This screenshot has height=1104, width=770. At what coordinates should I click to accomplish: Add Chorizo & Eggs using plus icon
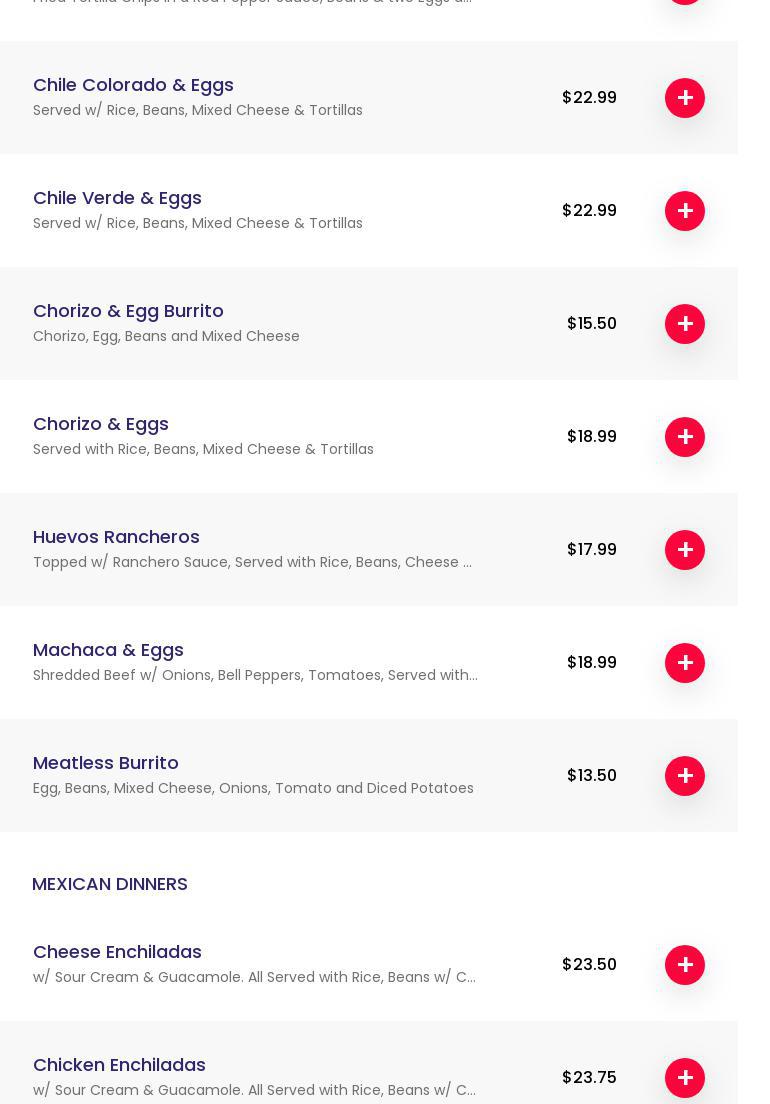pyautogui.click(x=685, y=437)
